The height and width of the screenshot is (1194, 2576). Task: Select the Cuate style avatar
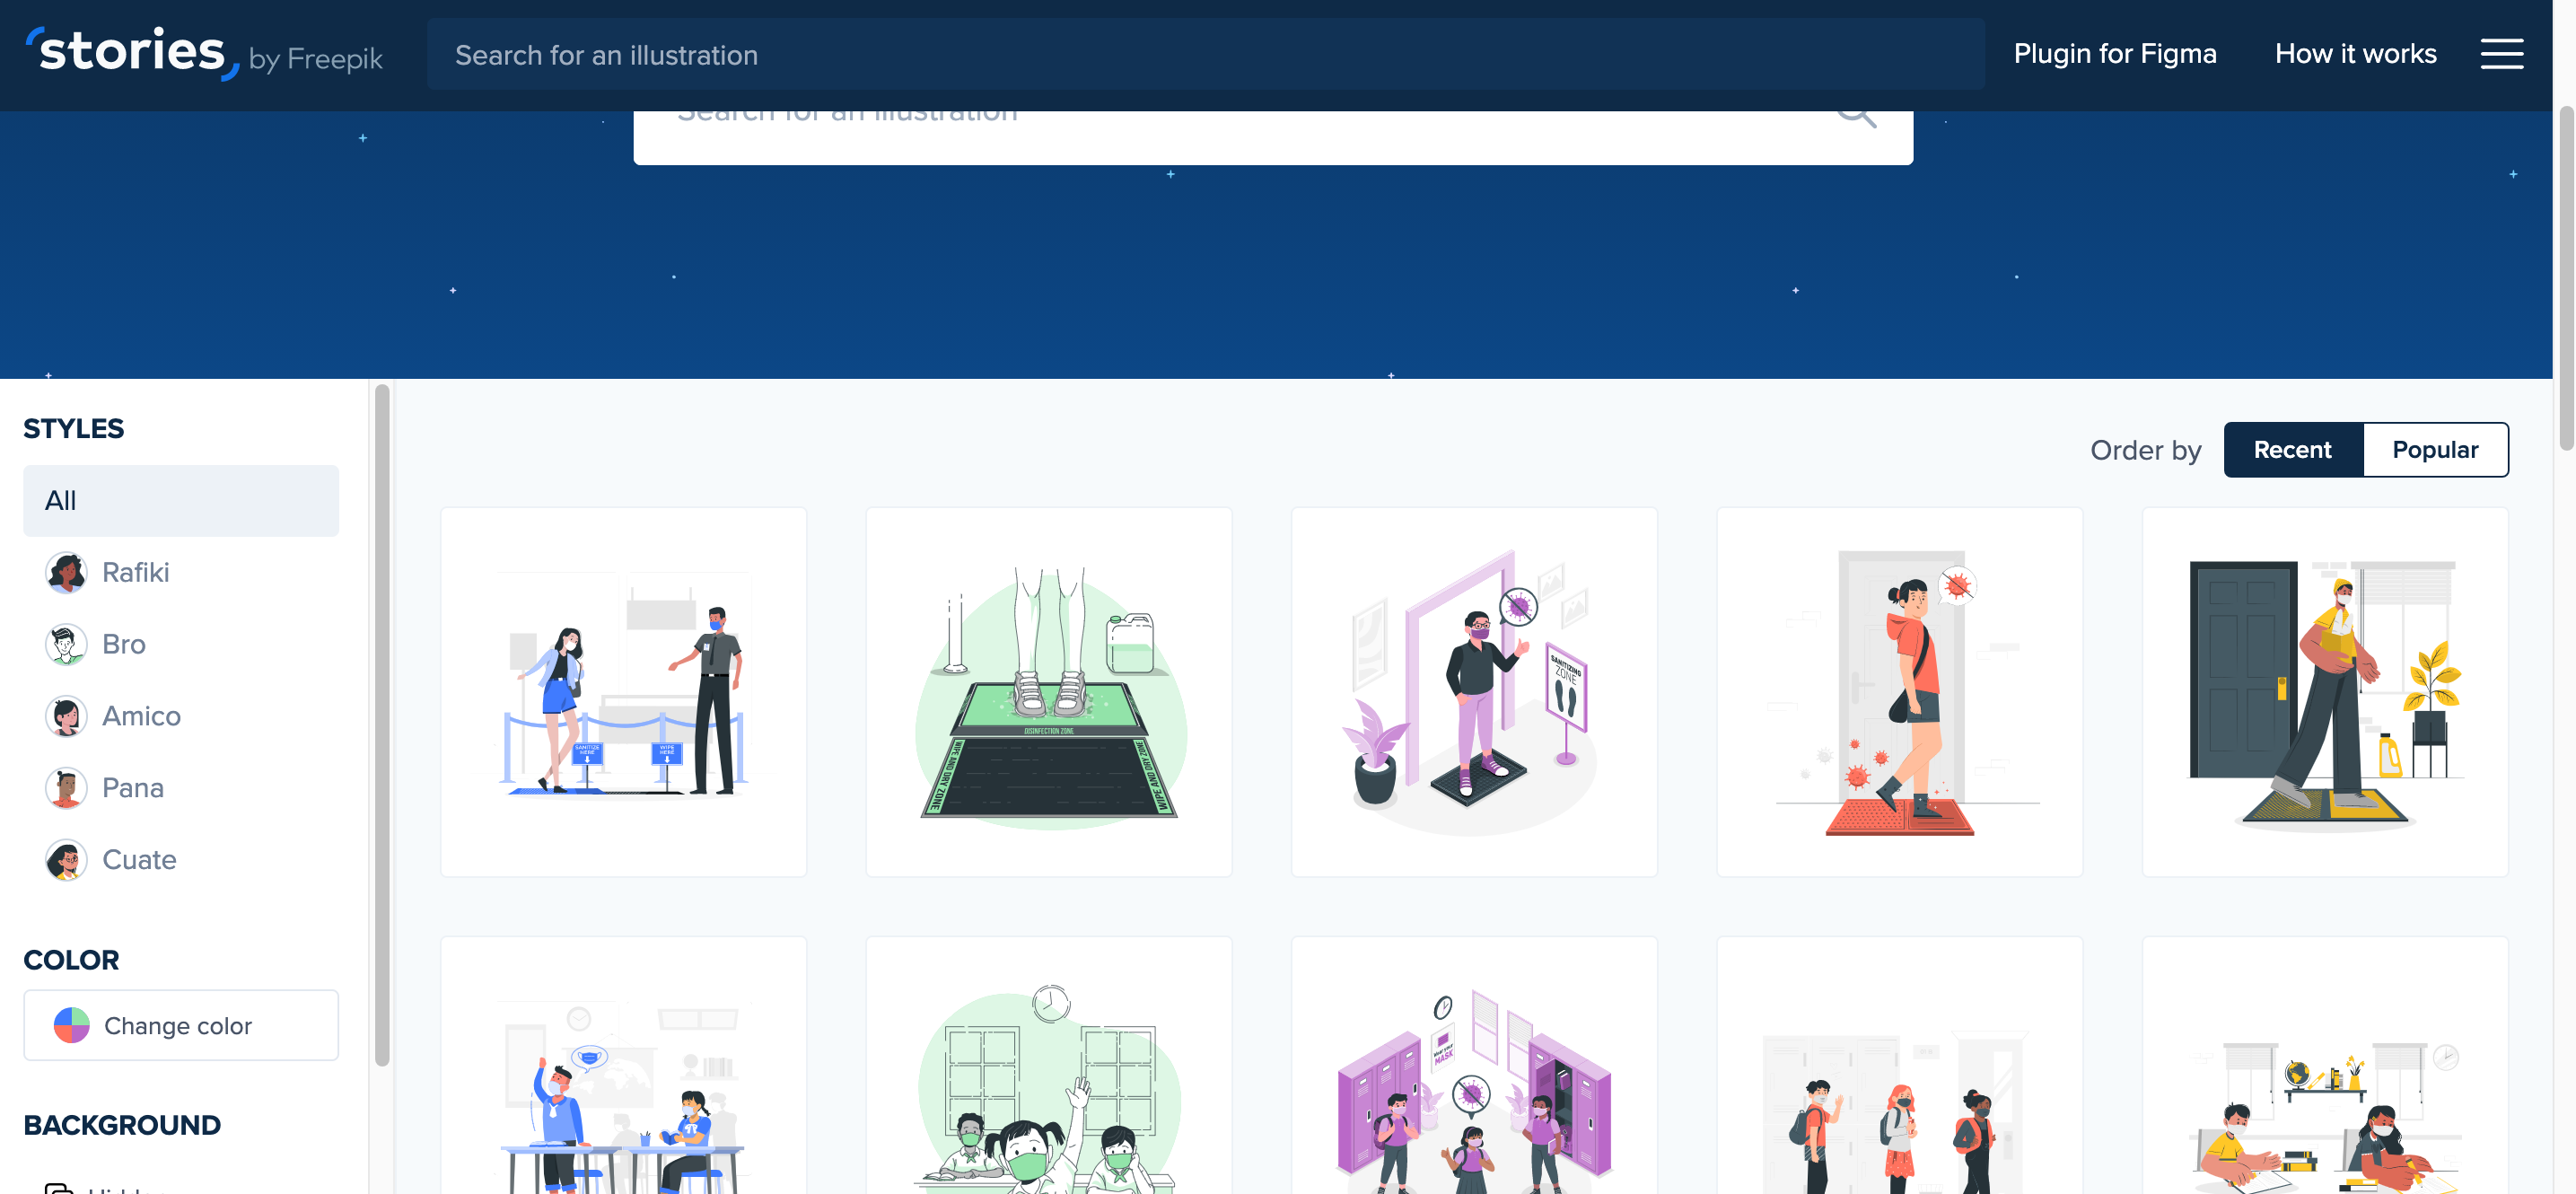coord(66,860)
